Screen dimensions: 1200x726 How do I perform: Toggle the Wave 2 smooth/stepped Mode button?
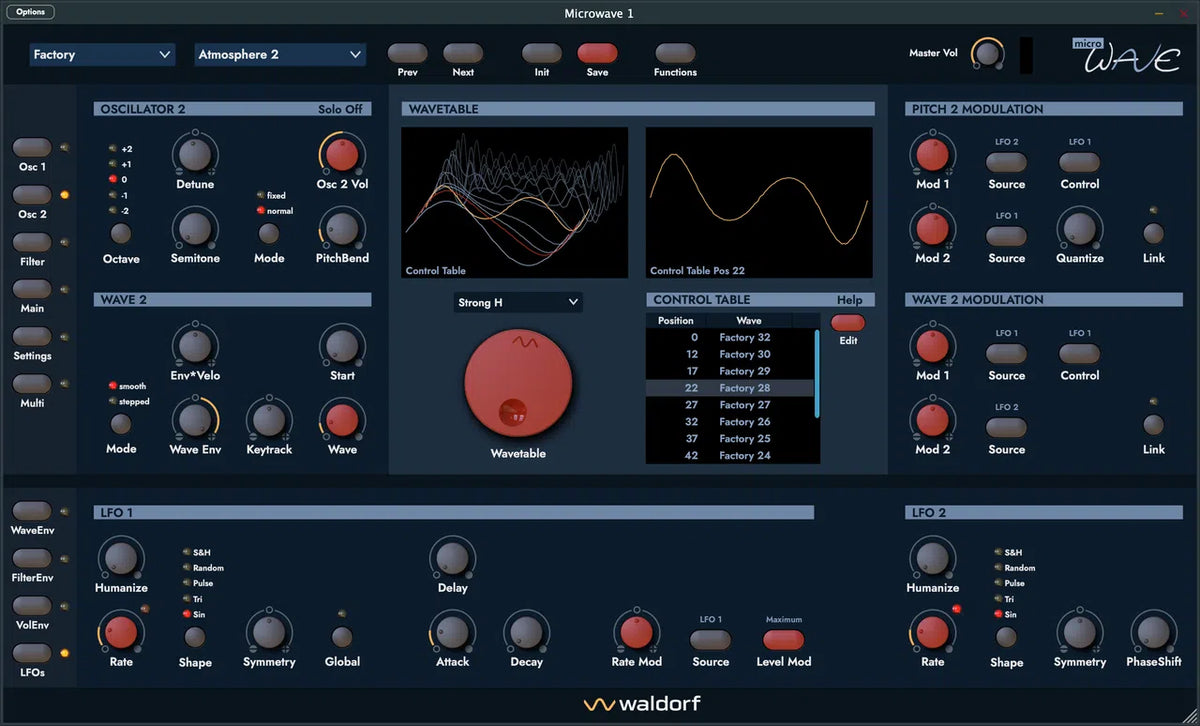click(x=121, y=424)
